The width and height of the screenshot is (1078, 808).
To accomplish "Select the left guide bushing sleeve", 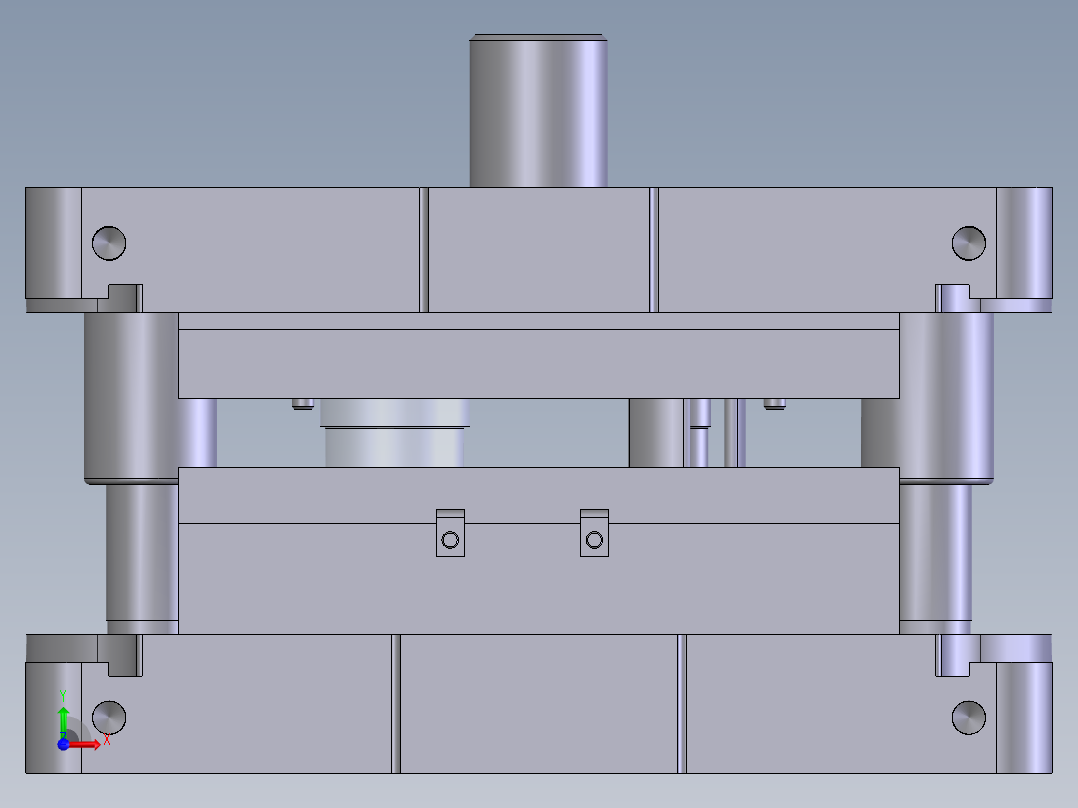I will click(130, 395).
